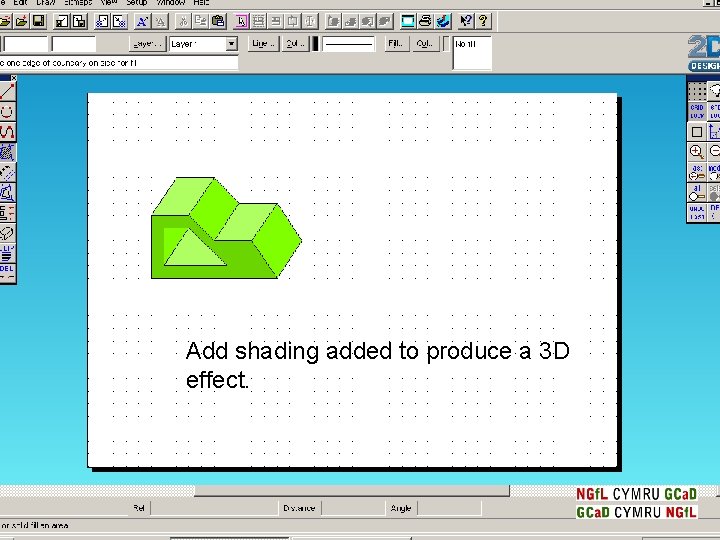Select the hatch Fill area tool
This screenshot has height=540, width=720.
pos(7,152)
